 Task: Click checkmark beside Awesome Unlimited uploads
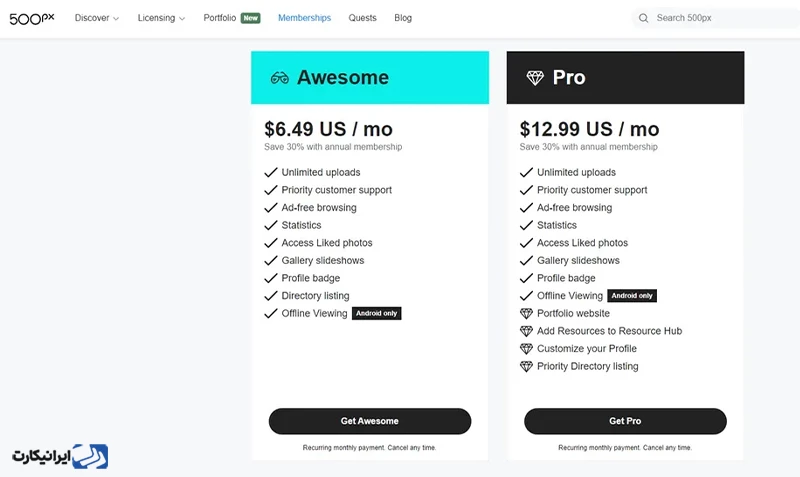(x=270, y=172)
